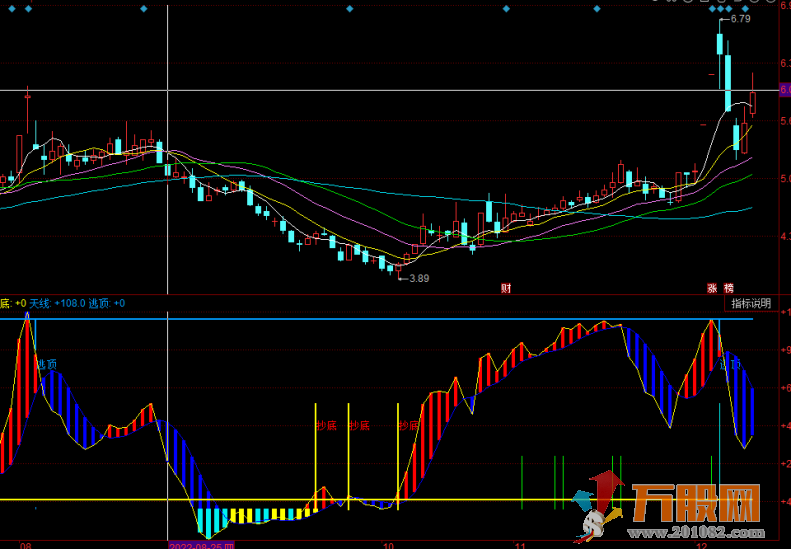Screen dimensions: 791x549
Task: Click the 逃顶 label beside the December peak
Action: pyautogui.click(x=730, y=364)
